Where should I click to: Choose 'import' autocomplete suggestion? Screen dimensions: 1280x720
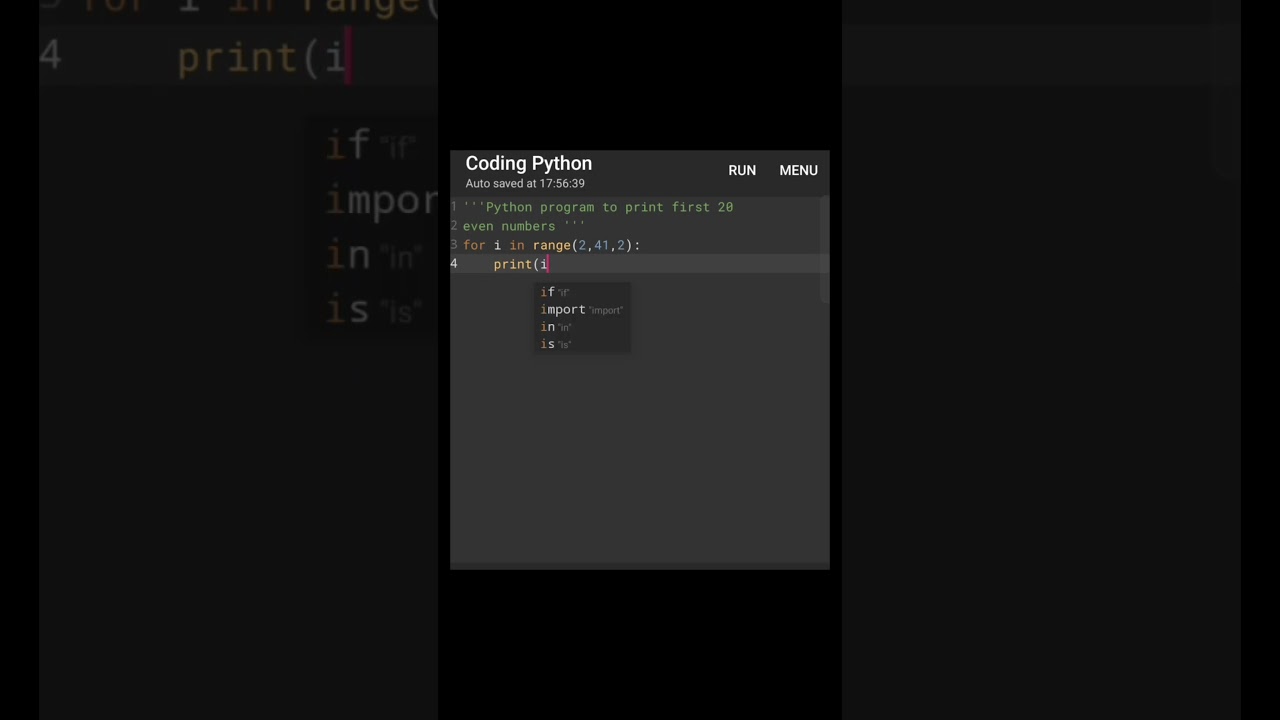click(x=584, y=309)
